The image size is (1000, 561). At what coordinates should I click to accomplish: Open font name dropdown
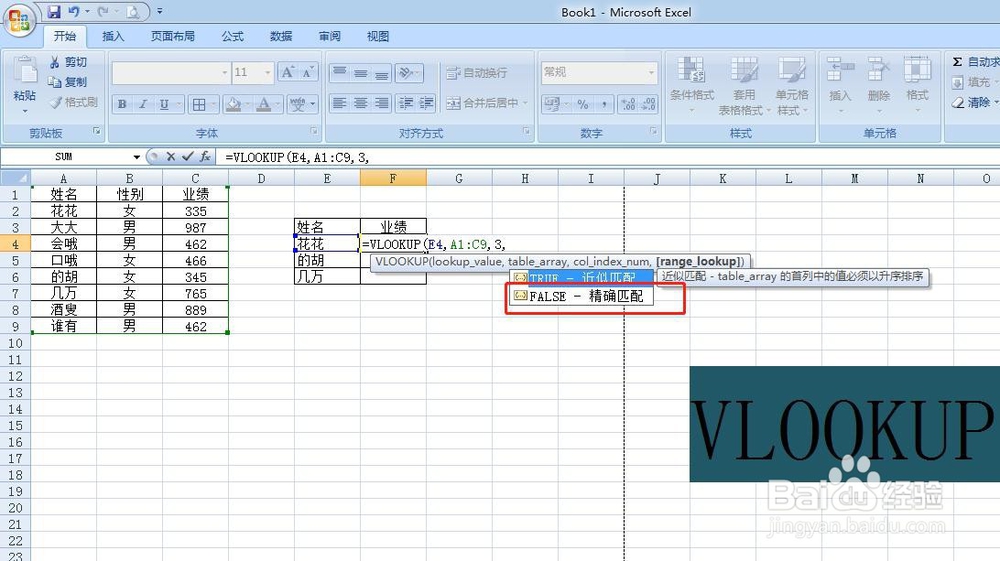[224, 73]
